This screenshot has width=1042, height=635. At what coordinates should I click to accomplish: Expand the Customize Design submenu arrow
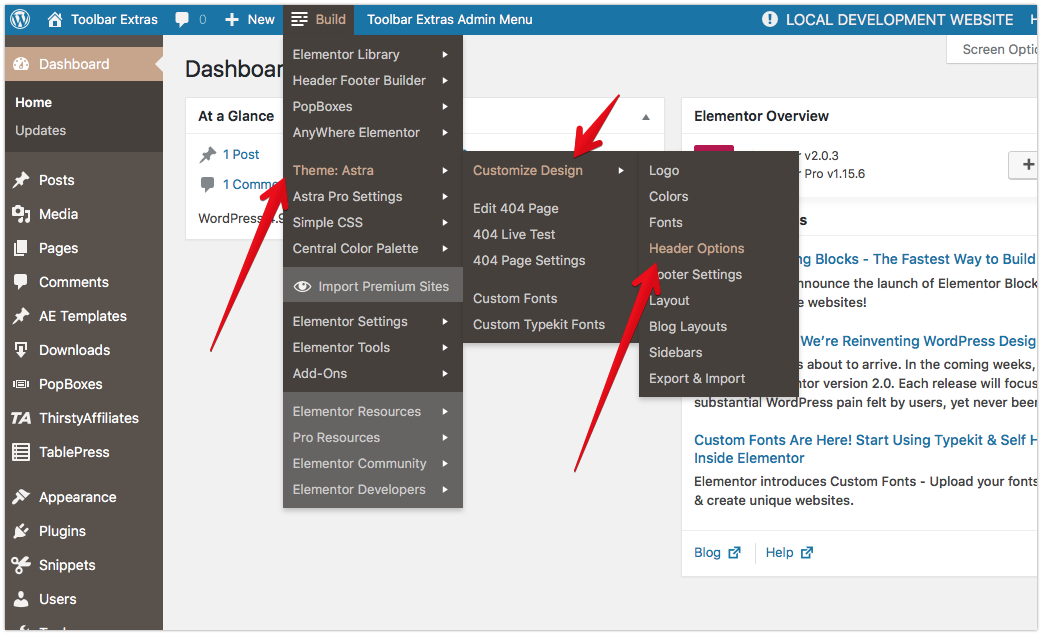click(x=621, y=171)
